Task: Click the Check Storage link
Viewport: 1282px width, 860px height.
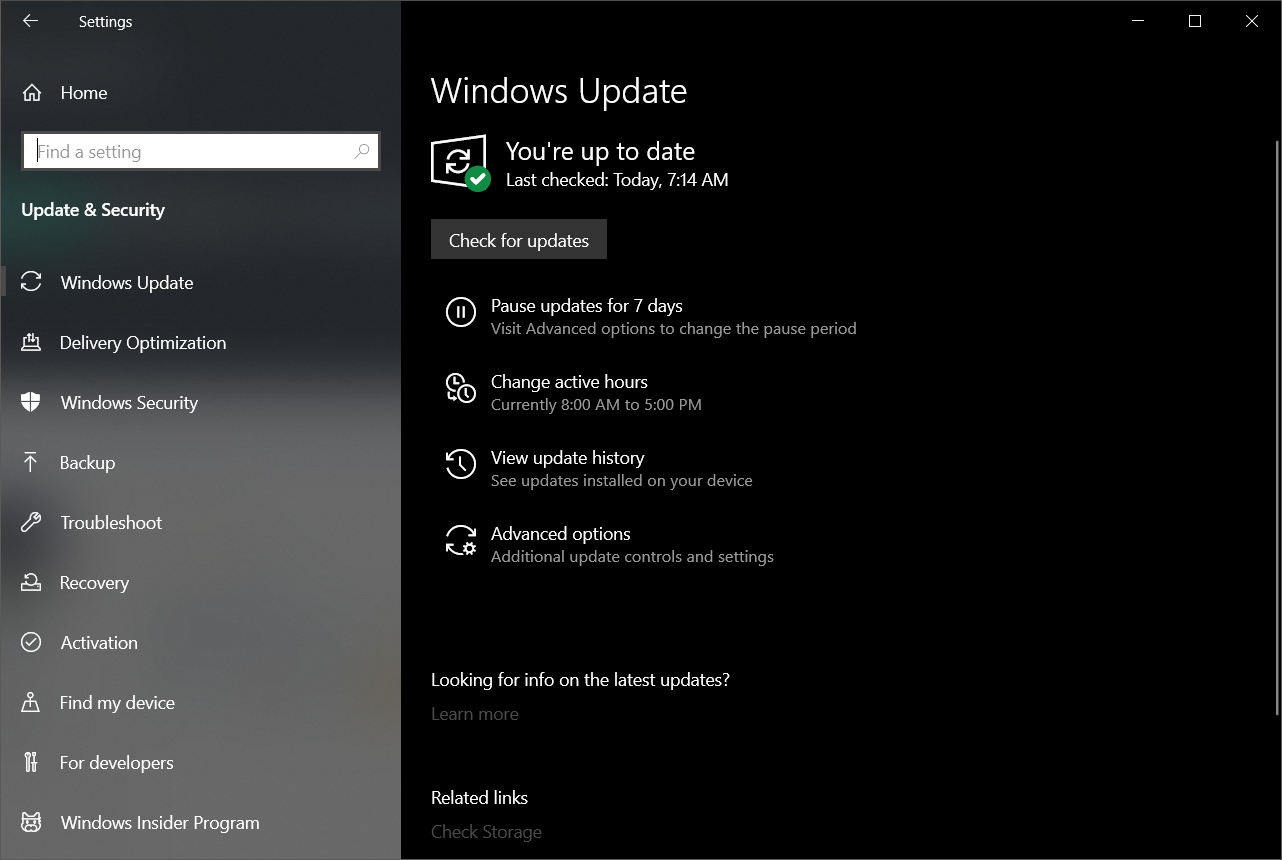Action: point(486,832)
